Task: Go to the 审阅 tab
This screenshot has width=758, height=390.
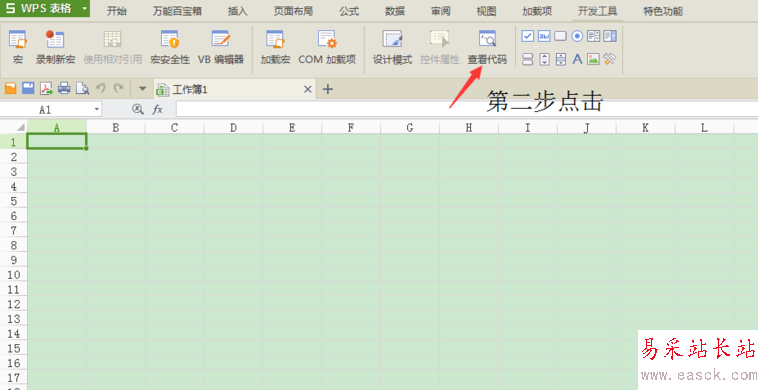Action: pyautogui.click(x=440, y=11)
